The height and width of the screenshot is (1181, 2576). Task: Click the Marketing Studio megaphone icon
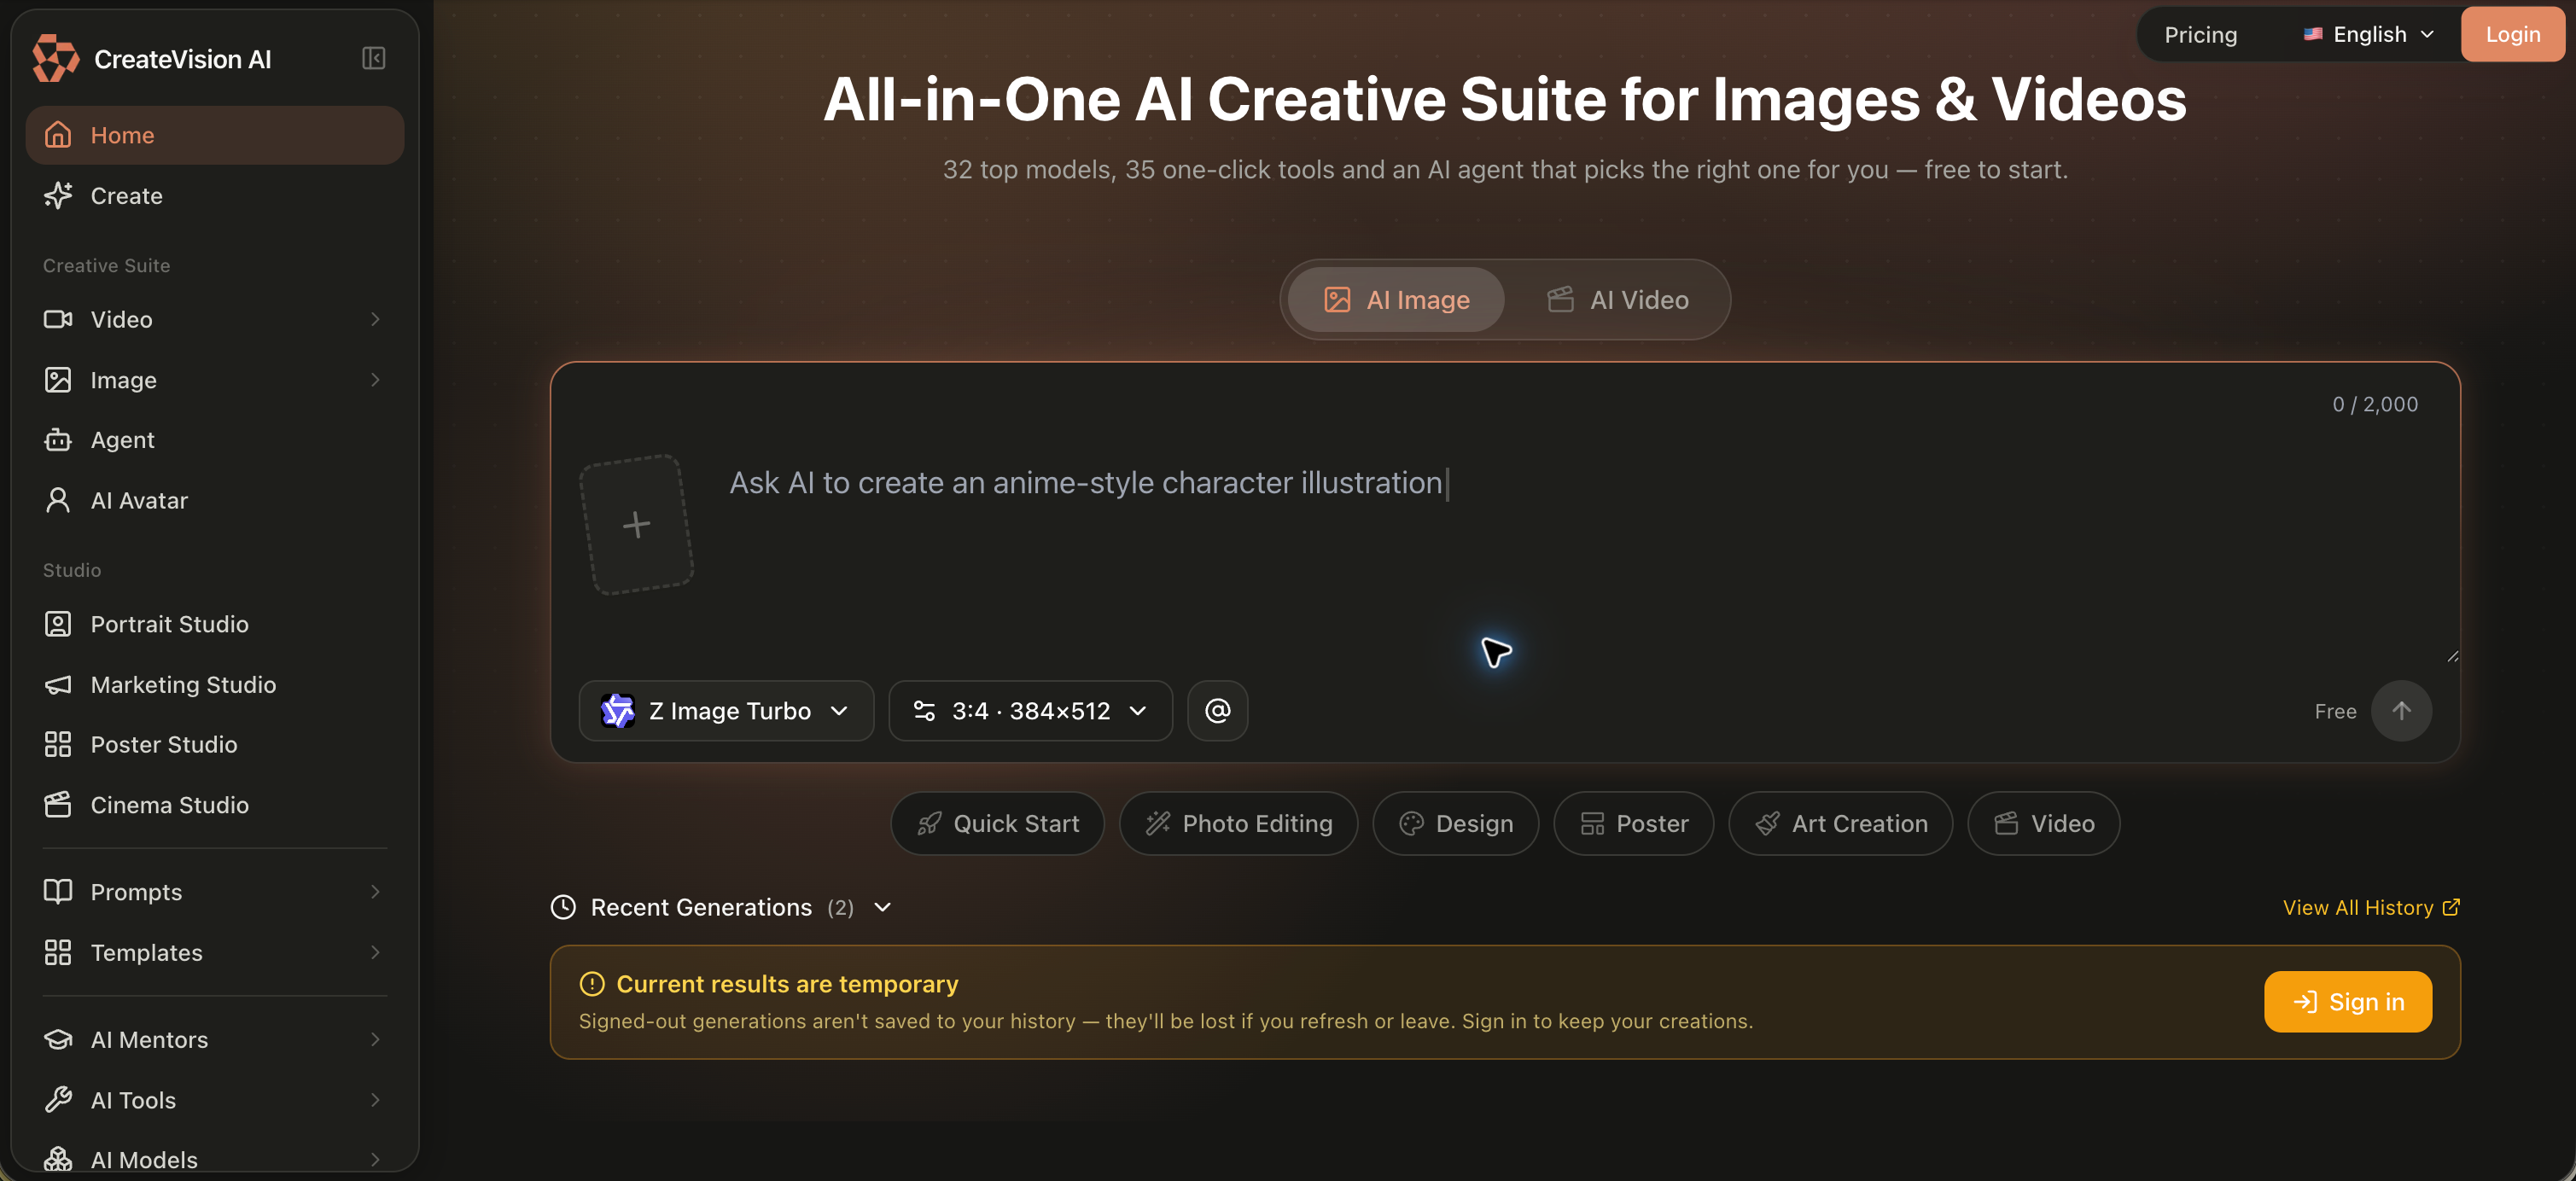[x=58, y=684]
